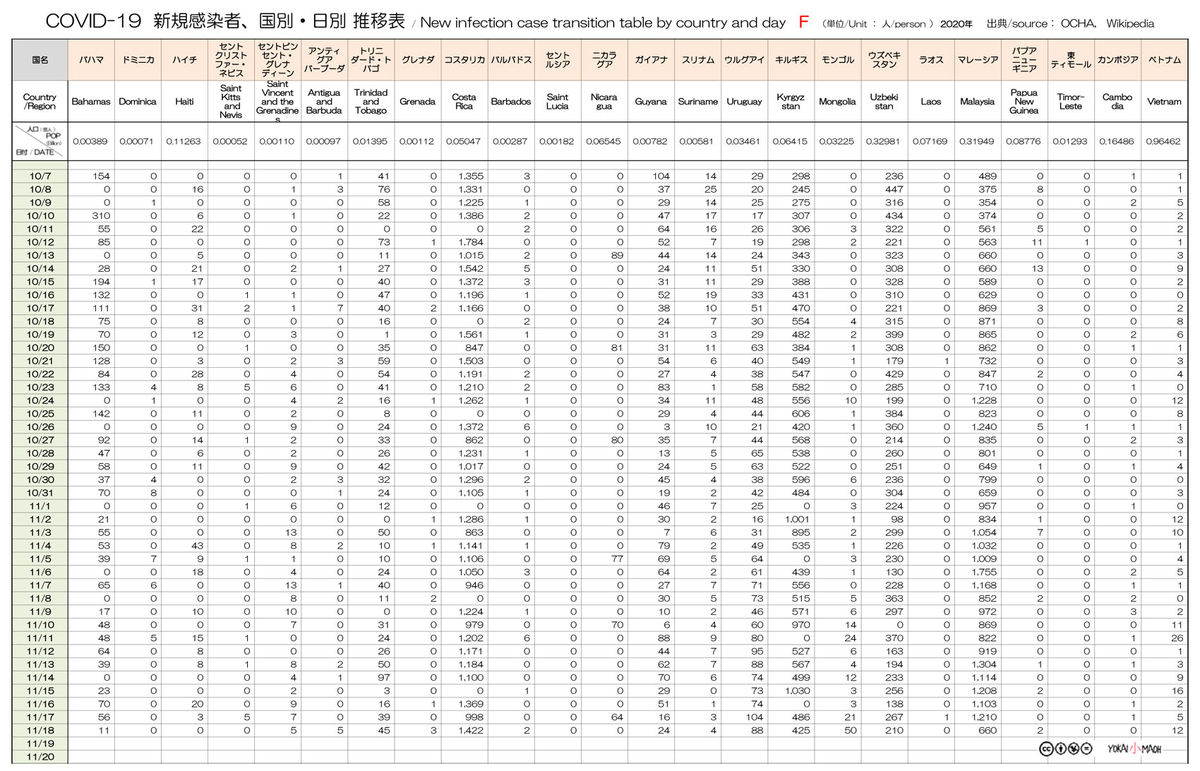Select the Timor-Leste column header

pyautogui.click(x=1070, y=101)
